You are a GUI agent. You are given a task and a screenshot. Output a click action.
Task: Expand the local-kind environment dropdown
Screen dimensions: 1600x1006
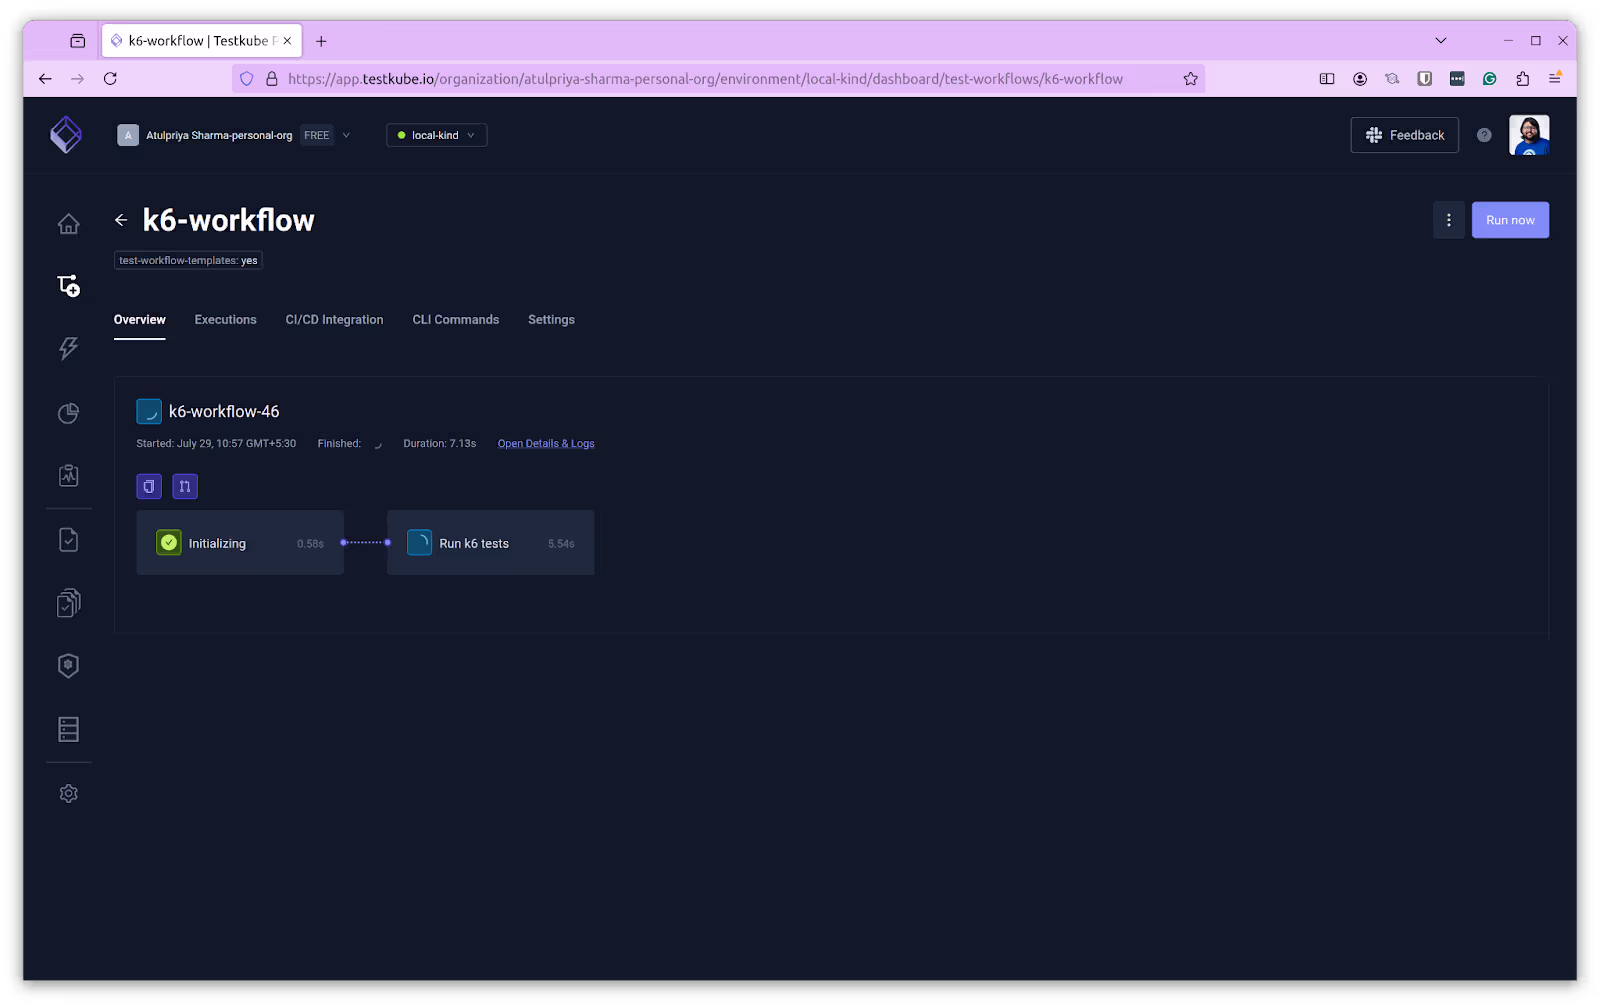(x=437, y=135)
